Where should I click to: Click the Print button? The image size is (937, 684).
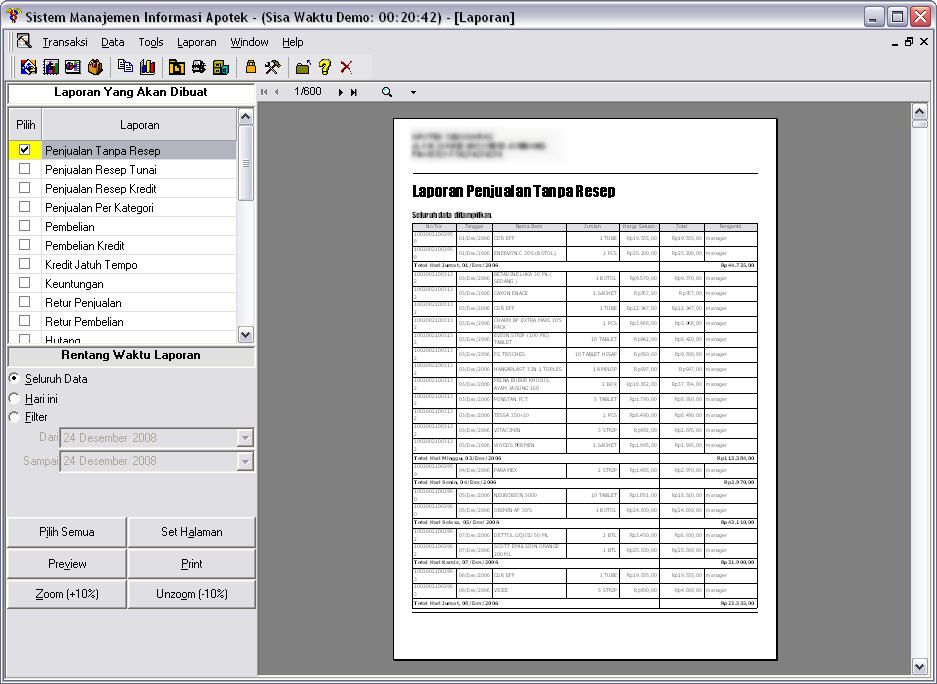click(x=191, y=564)
